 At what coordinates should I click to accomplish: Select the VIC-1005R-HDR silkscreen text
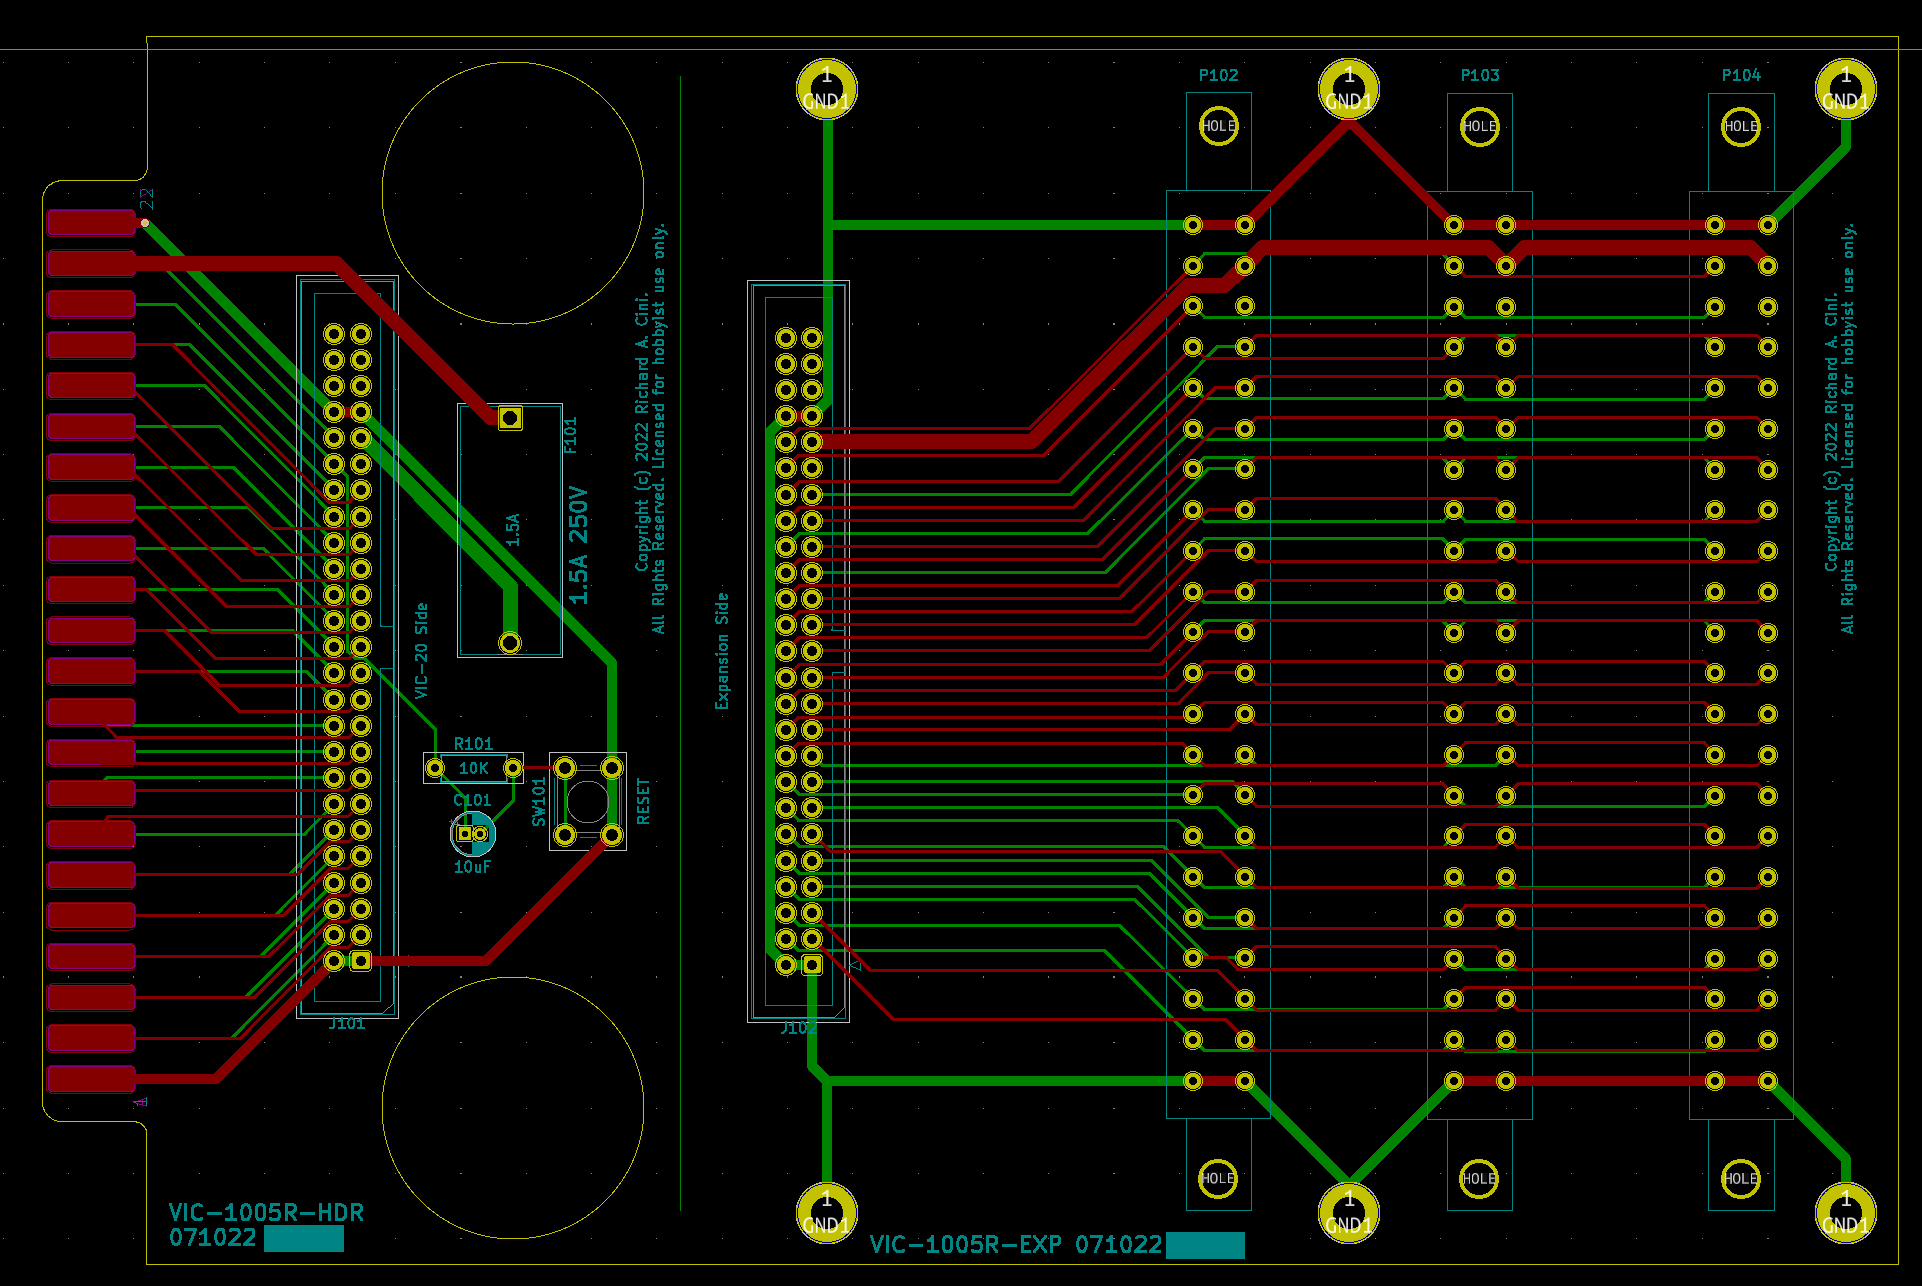pos(266,1212)
